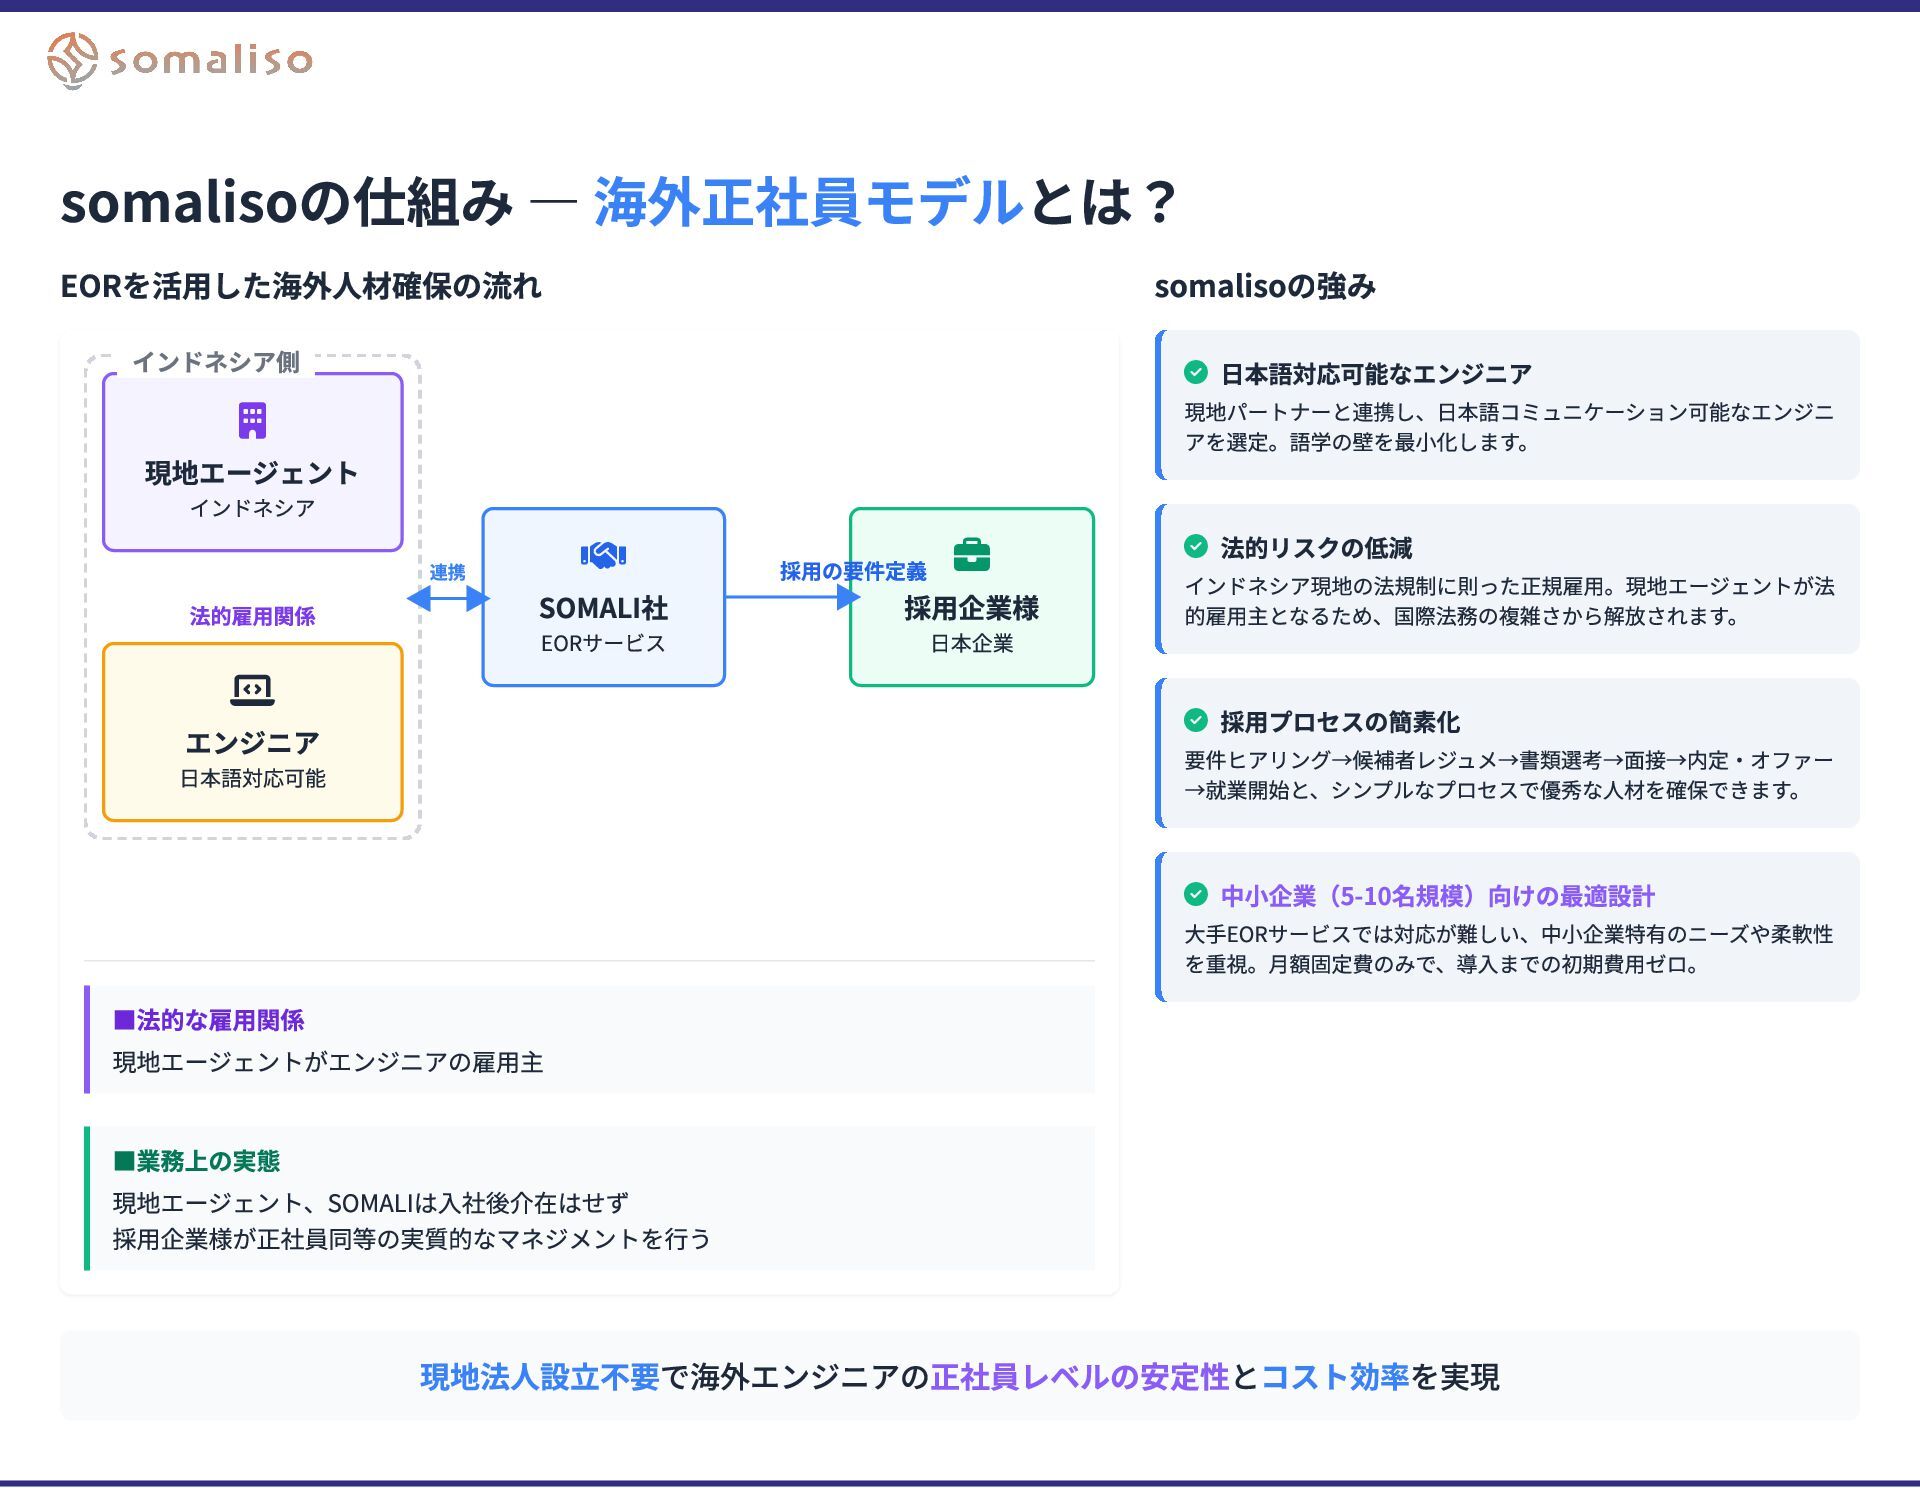Click the EORサービス subtitle
Image resolution: width=1920 pixels, height=1488 pixels.
click(x=603, y=643)
